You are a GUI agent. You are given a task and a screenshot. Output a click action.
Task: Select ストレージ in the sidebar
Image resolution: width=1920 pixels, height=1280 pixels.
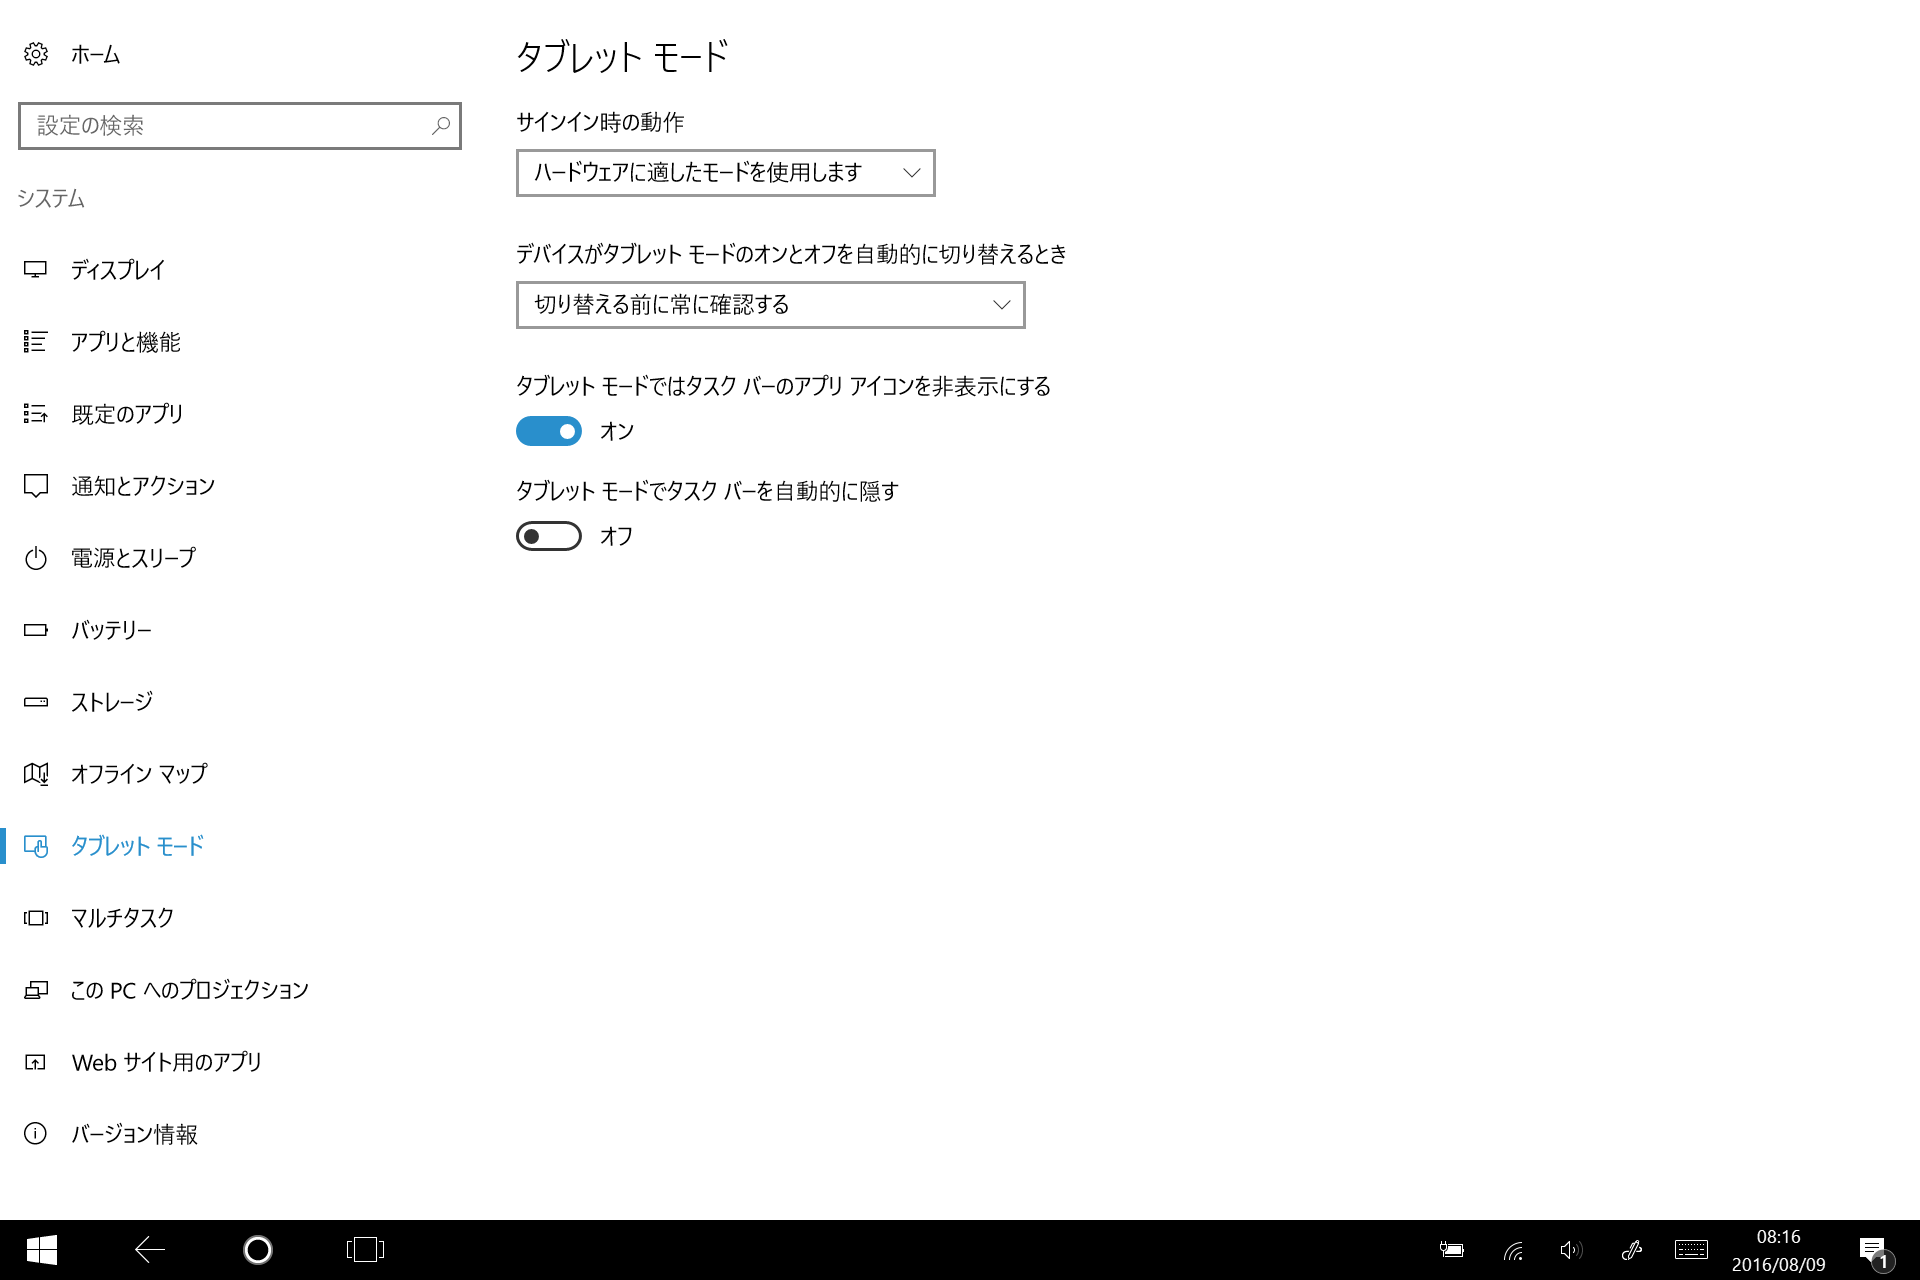[112, 702]
